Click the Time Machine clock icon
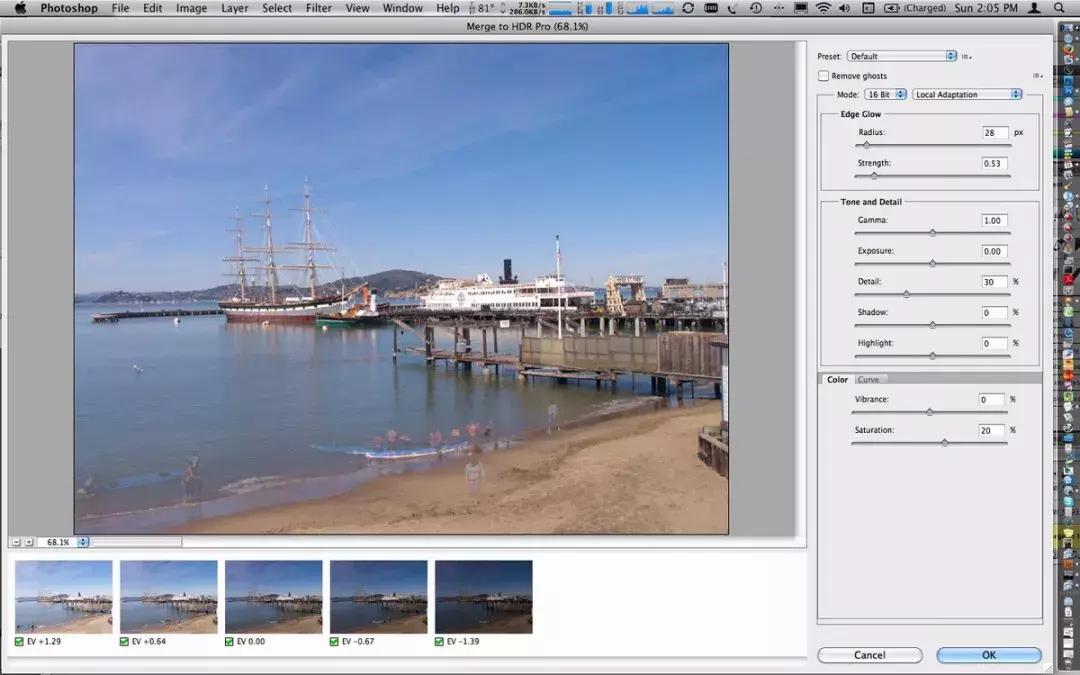1080x675 pixels. click(756, 8)
